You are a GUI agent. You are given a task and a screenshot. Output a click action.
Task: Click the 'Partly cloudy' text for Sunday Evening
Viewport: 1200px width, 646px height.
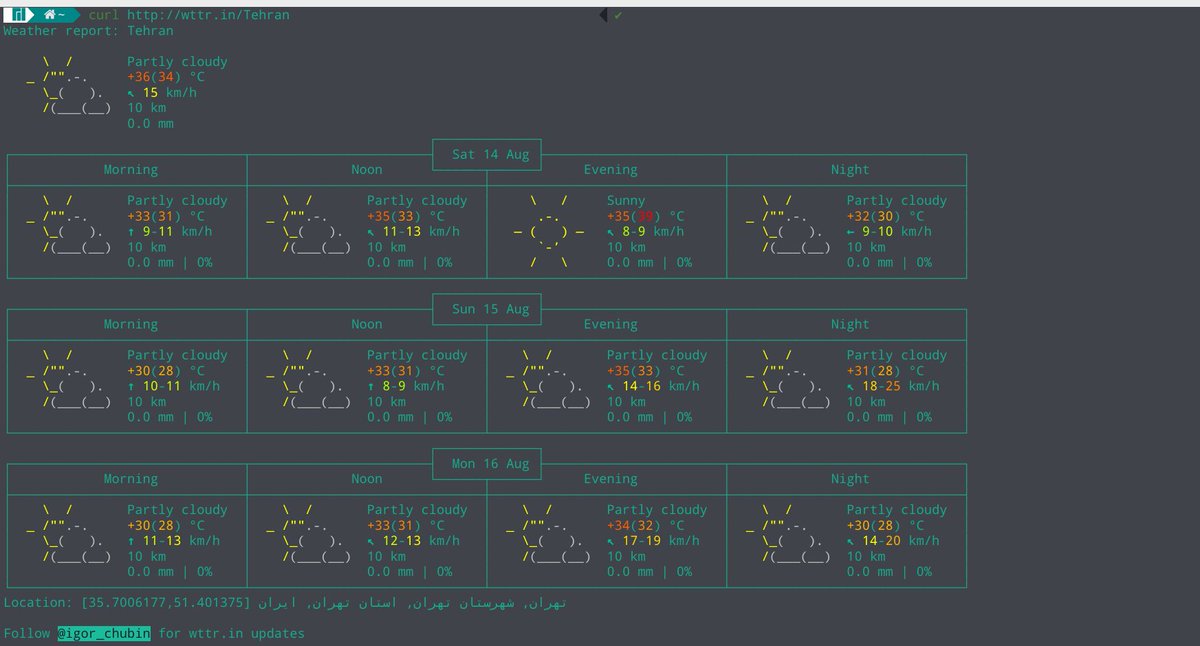click(x=657, y=355)
